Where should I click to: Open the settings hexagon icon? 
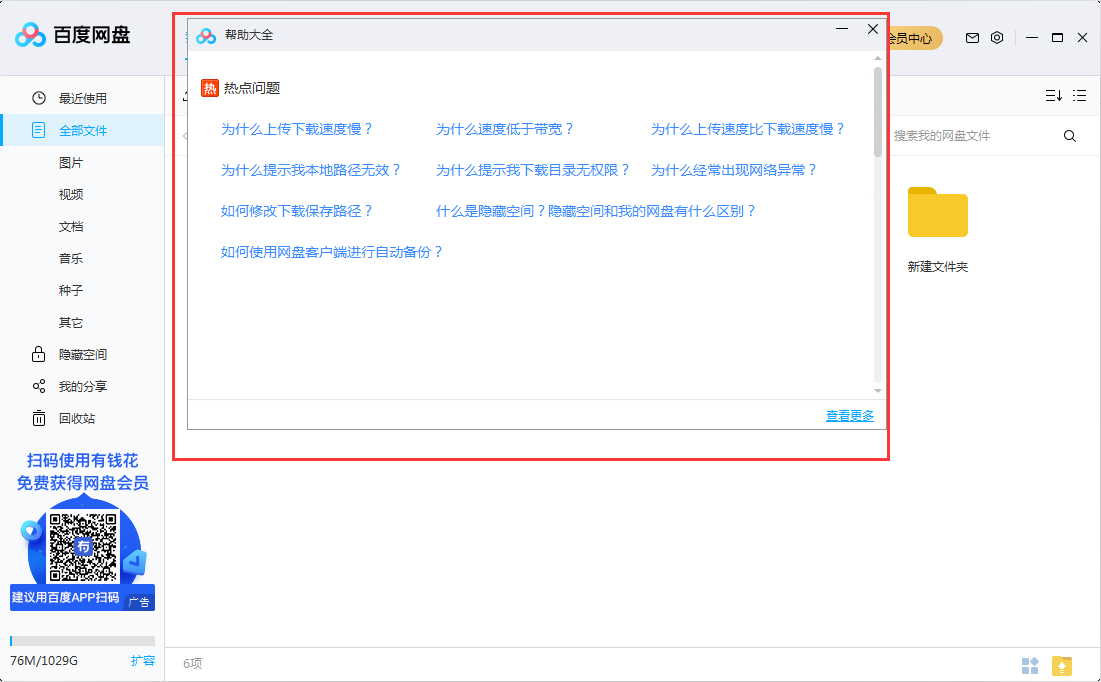[997, 38]
